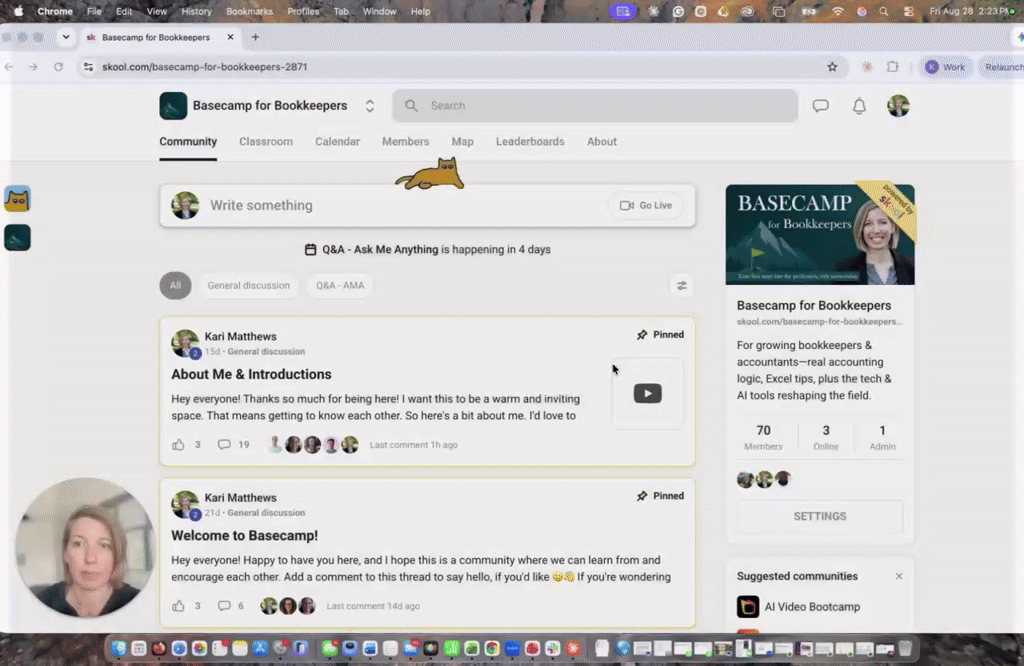Click the Go Live button

click(x=646, y=205)
